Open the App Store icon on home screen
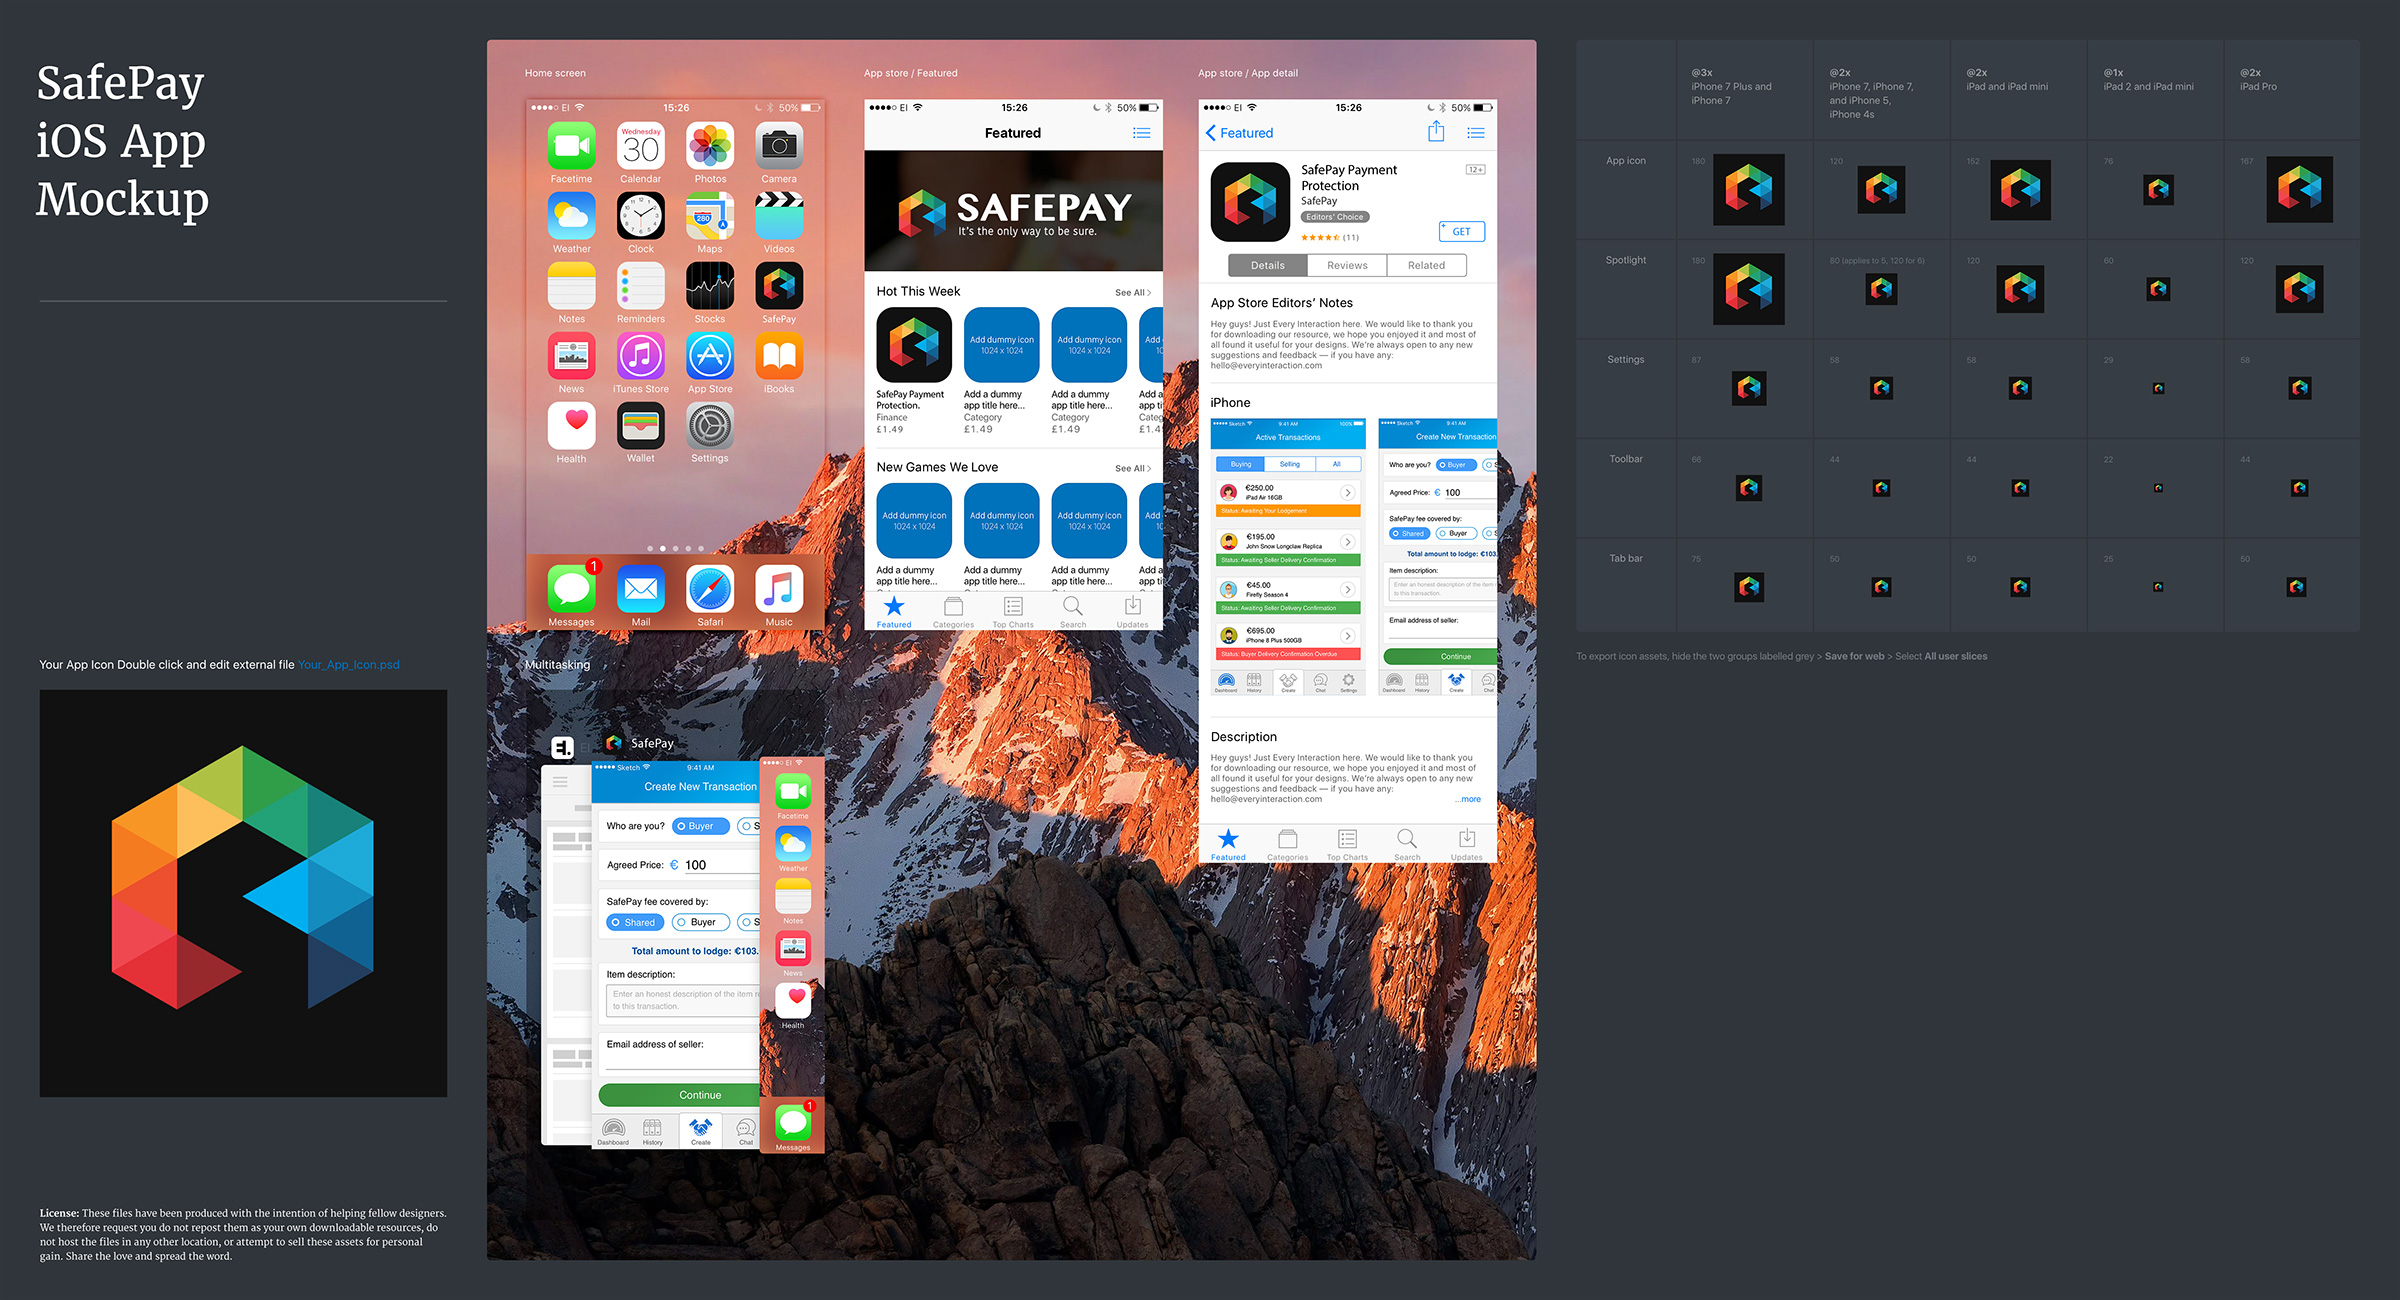 710,356
